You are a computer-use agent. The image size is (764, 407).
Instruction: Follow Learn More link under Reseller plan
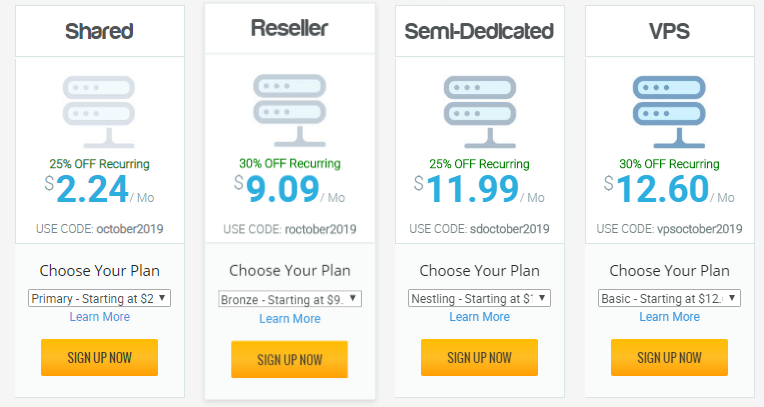(x=290, y=319)
